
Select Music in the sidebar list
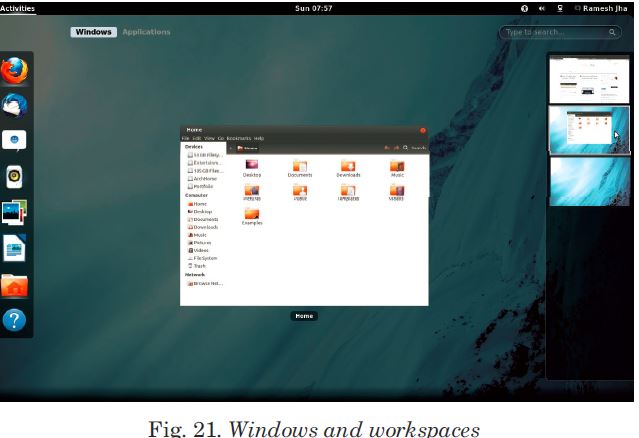click(x=197, y=235)
